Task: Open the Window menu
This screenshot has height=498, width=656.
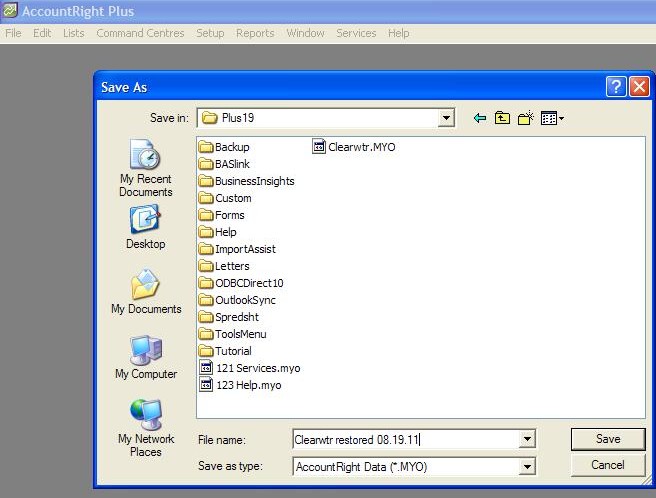Action: click(305, 33)
